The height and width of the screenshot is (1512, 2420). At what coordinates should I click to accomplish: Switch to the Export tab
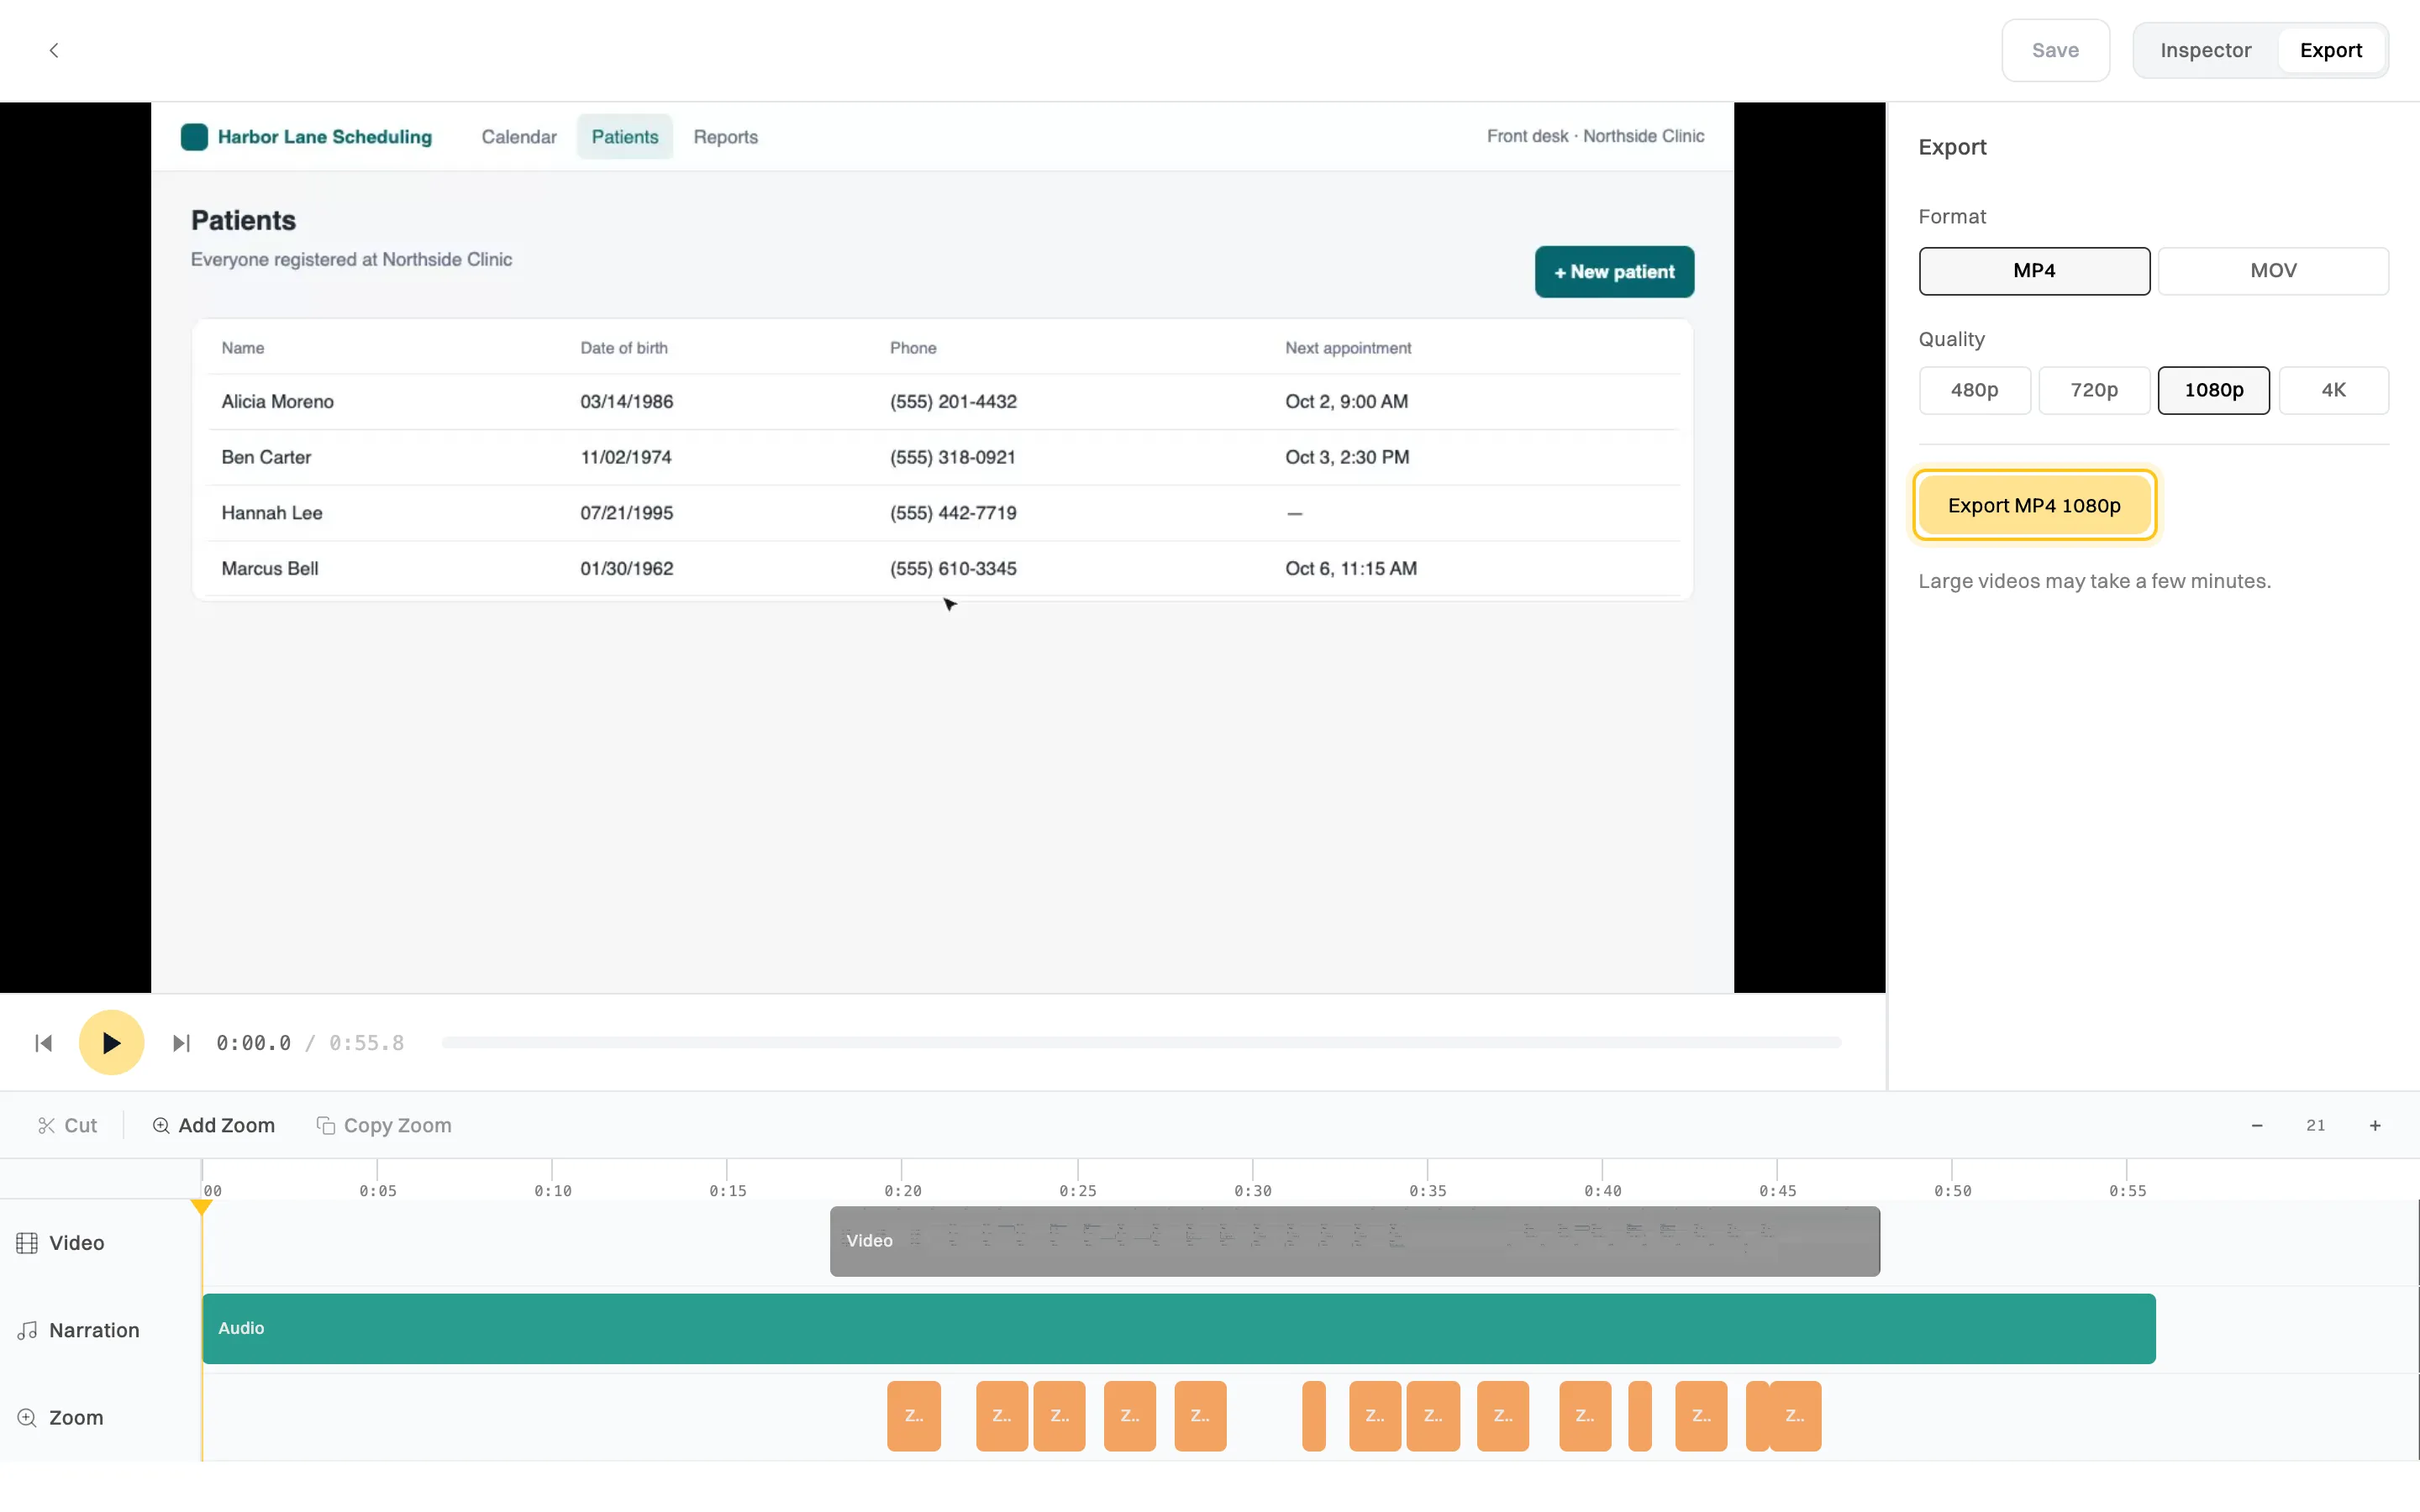pyautogui.click(x=2330, y=50)
